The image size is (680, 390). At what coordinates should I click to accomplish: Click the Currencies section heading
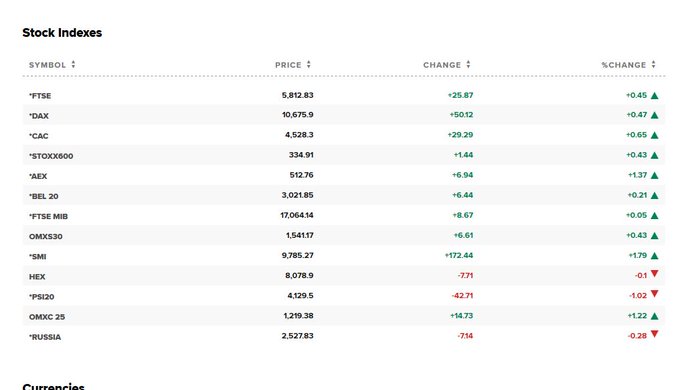point(53,386)
